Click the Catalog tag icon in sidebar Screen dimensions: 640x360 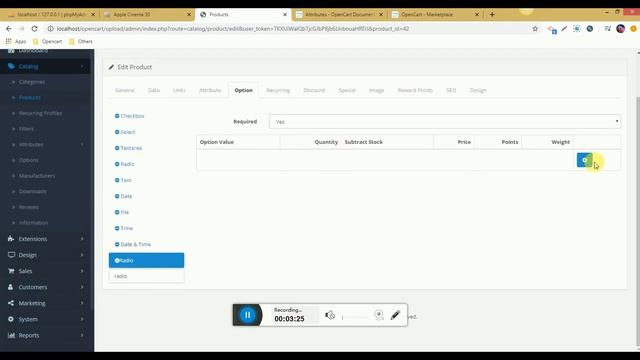tap(11, 66)
